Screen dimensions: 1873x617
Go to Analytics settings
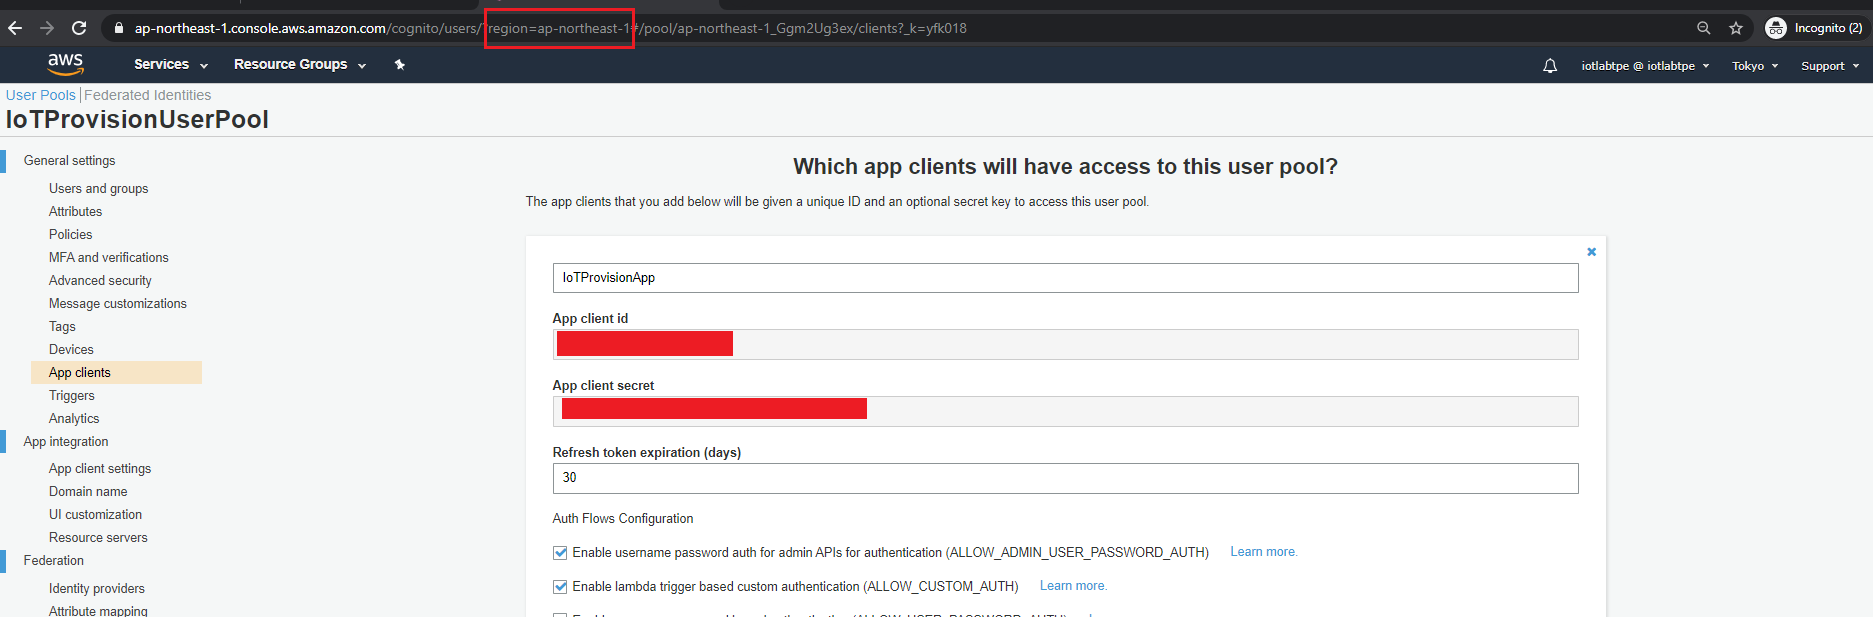[x=75, y=419]
